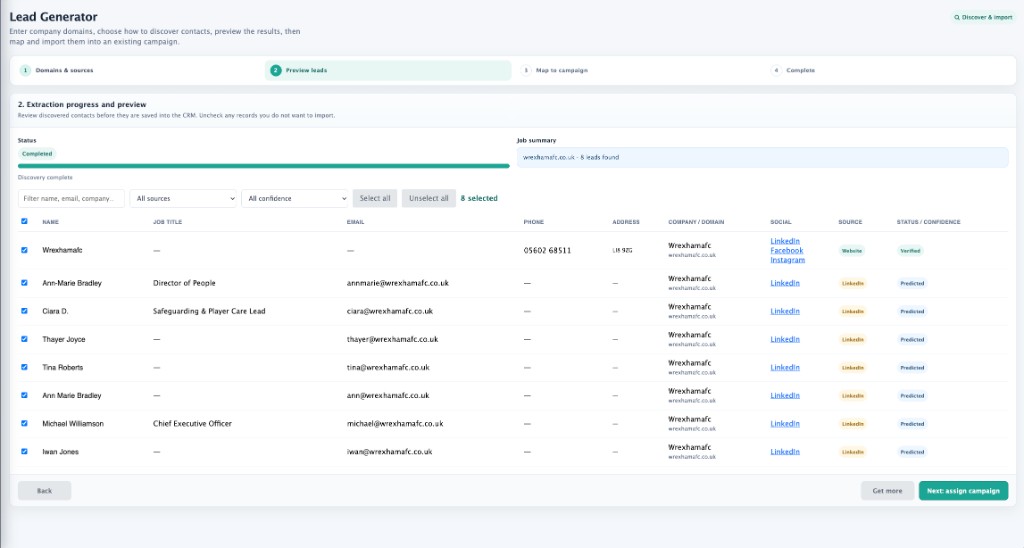Uncheck the Ann-Marie Bradley Director row checkbox
Viewport: 1024px width, 548px height.
pos(24,283)
